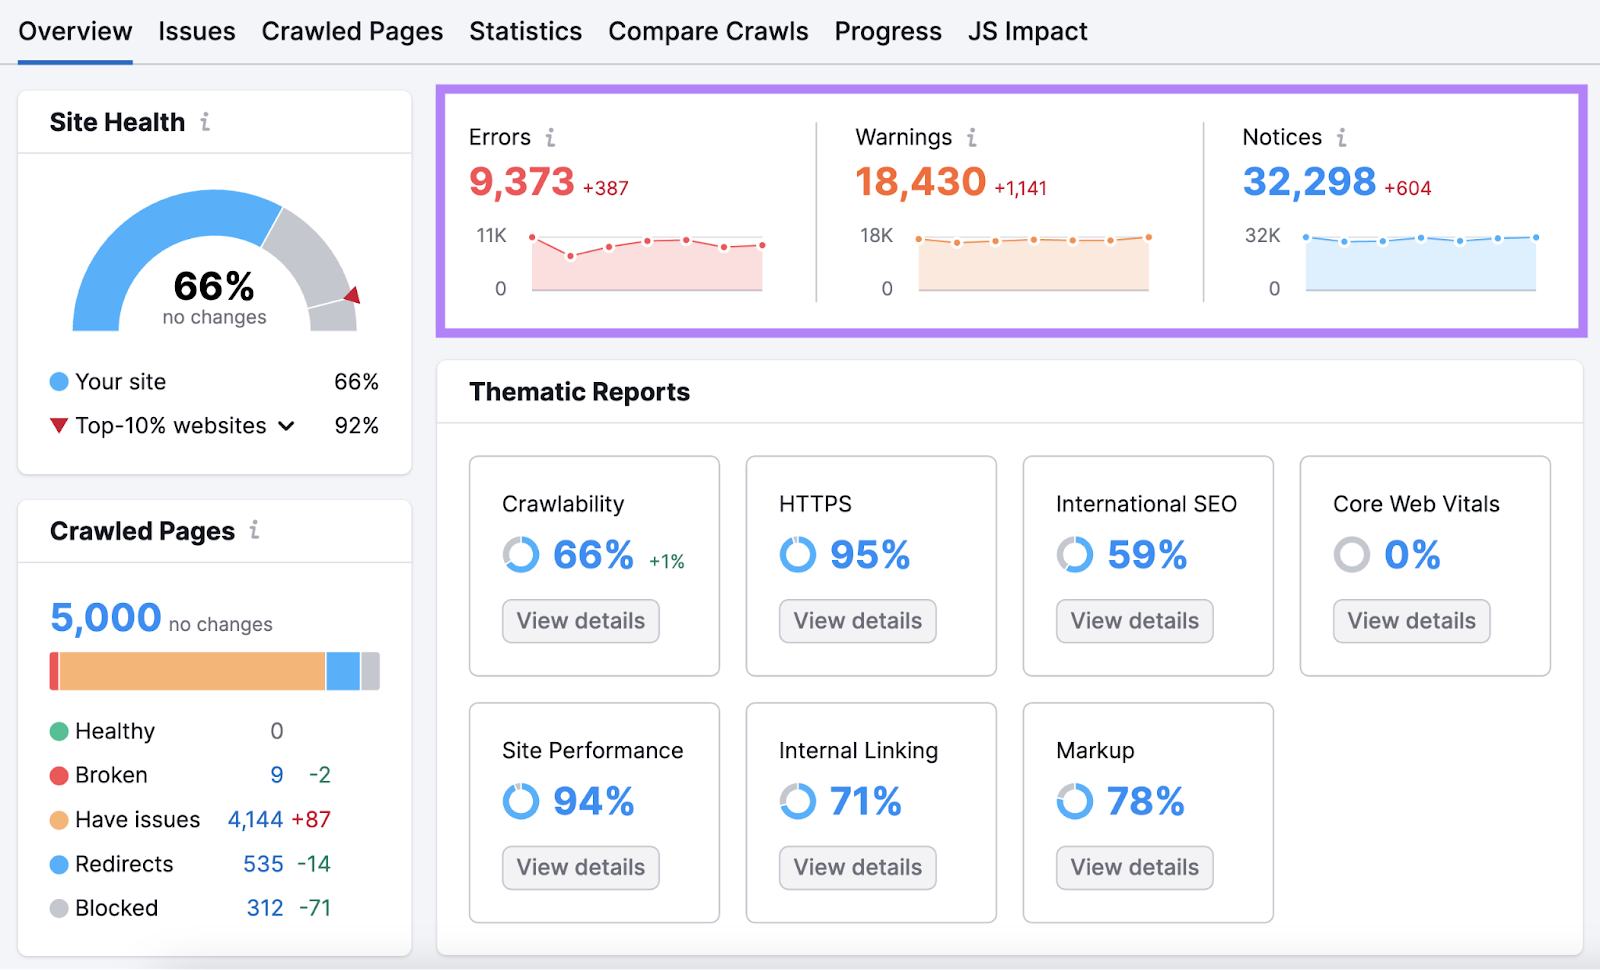The width and height of the screenshot is (1600, 970).
Task: Open the Site Health info icon
Action: [x=205, y=122]
